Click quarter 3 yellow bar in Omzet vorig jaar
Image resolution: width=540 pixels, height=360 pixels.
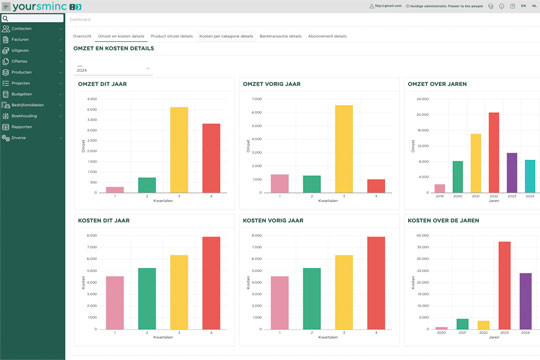coord(344,149)
